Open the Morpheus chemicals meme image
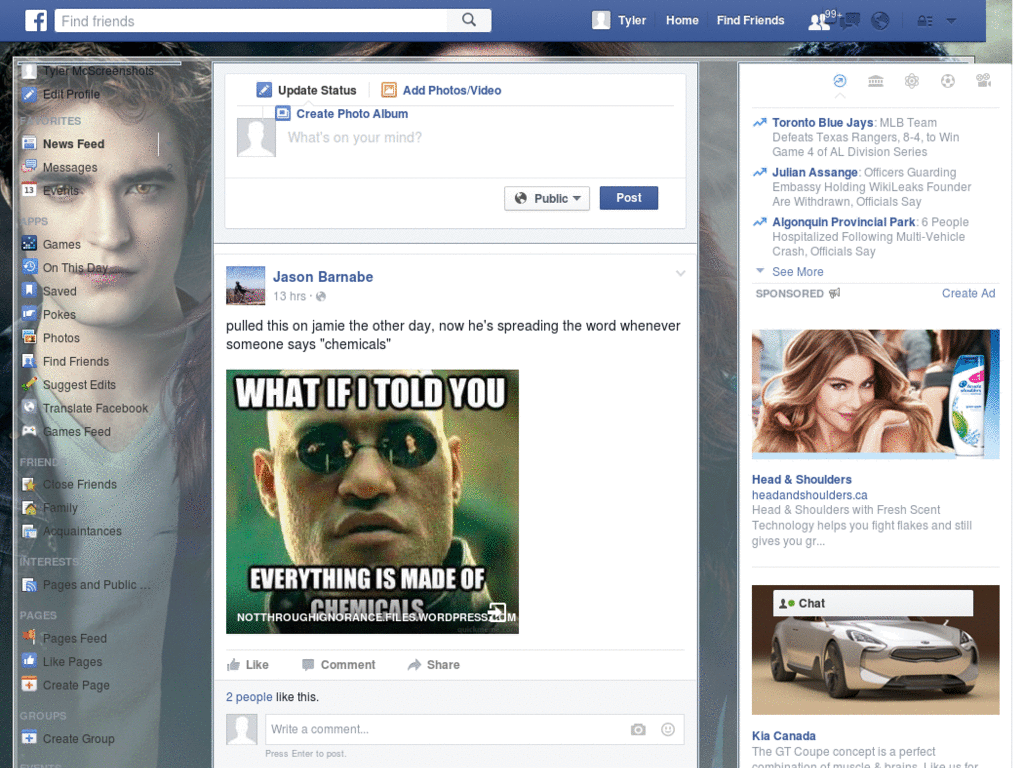1024x768 pixels. click(x=372, y=502)
